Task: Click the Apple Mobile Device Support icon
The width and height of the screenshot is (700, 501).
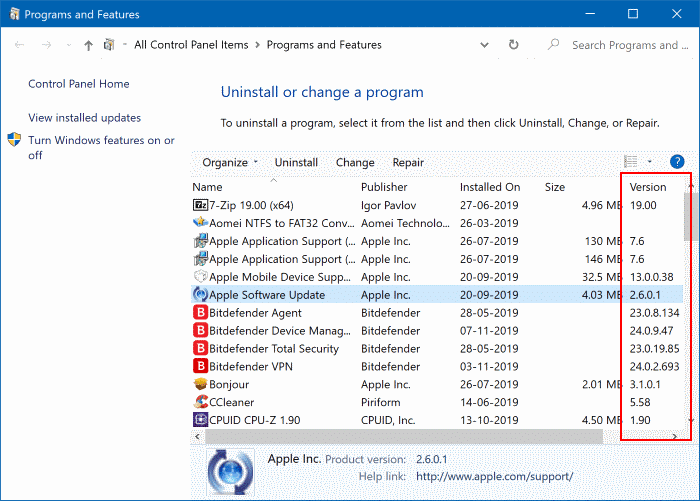Action: (200, 277)
